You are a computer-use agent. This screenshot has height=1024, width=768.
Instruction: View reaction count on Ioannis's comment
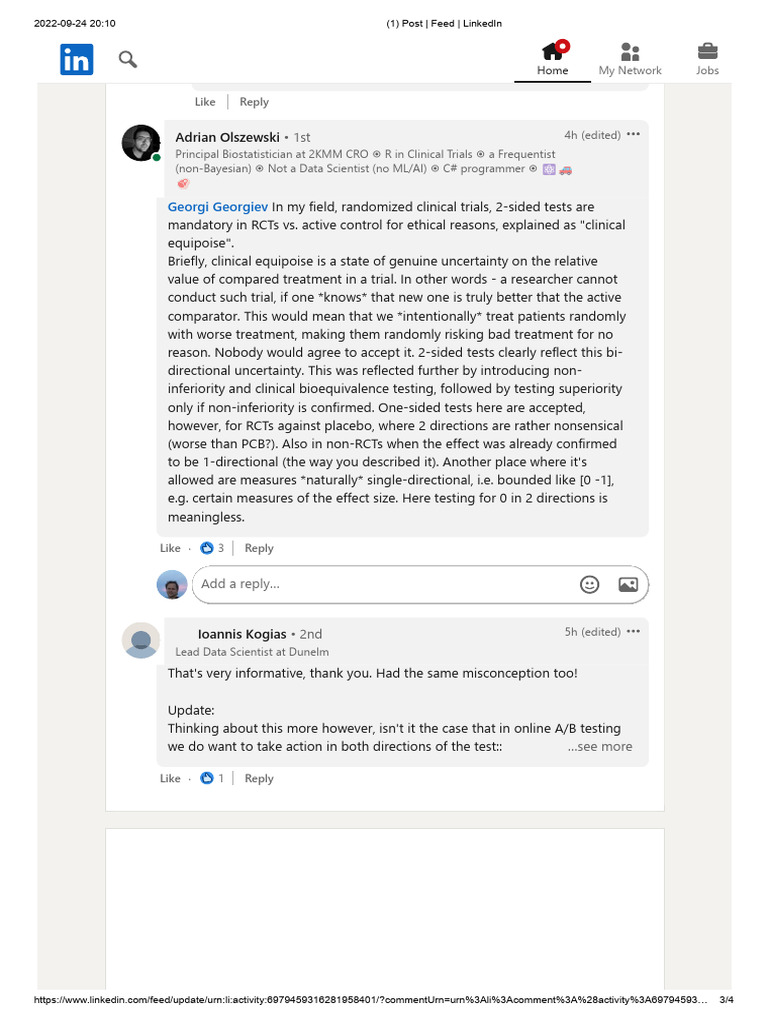pyautogui.click(x=212, y=778)
